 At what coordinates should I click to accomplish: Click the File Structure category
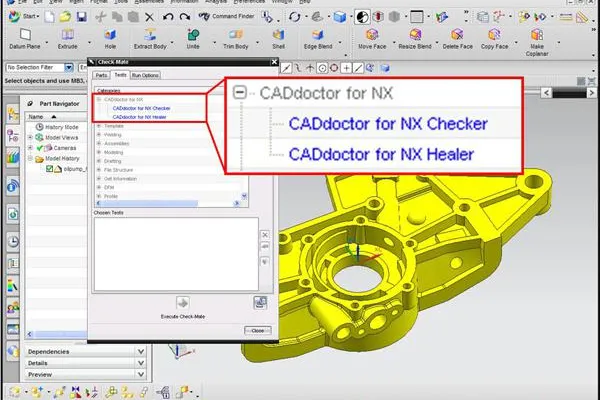(x=118, y=170)
